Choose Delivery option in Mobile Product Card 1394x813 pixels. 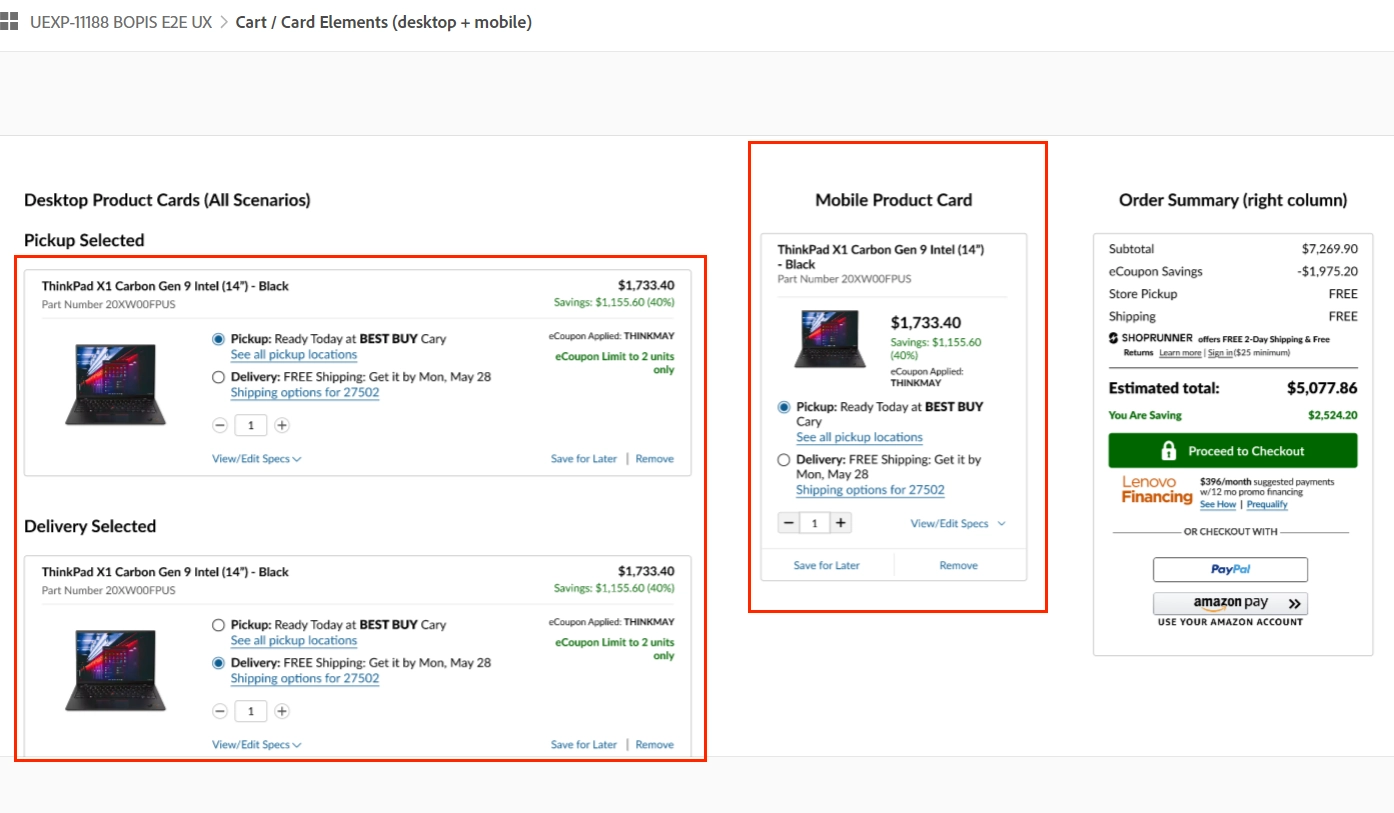click(784, 460)
